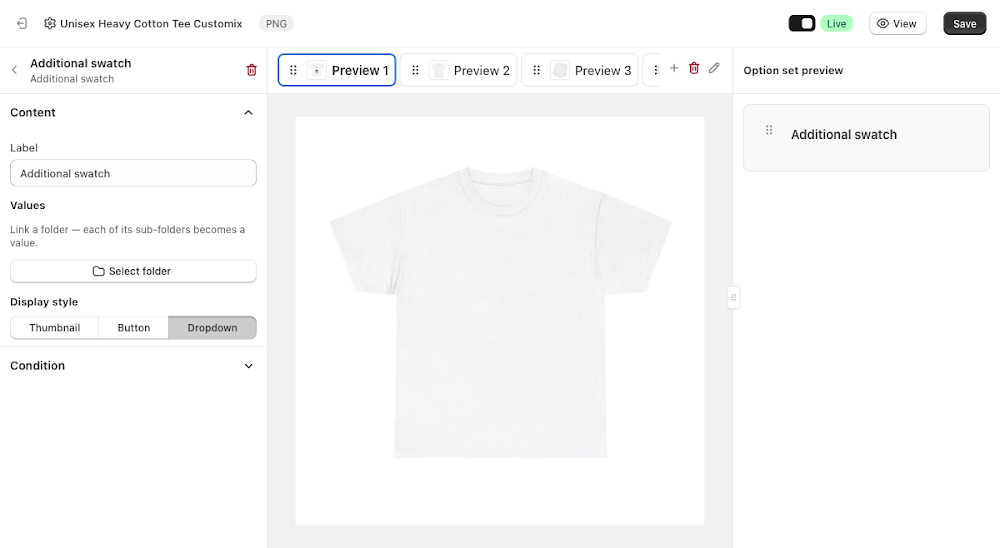
Task: Click the Label input field
Action: click(133, 173)
